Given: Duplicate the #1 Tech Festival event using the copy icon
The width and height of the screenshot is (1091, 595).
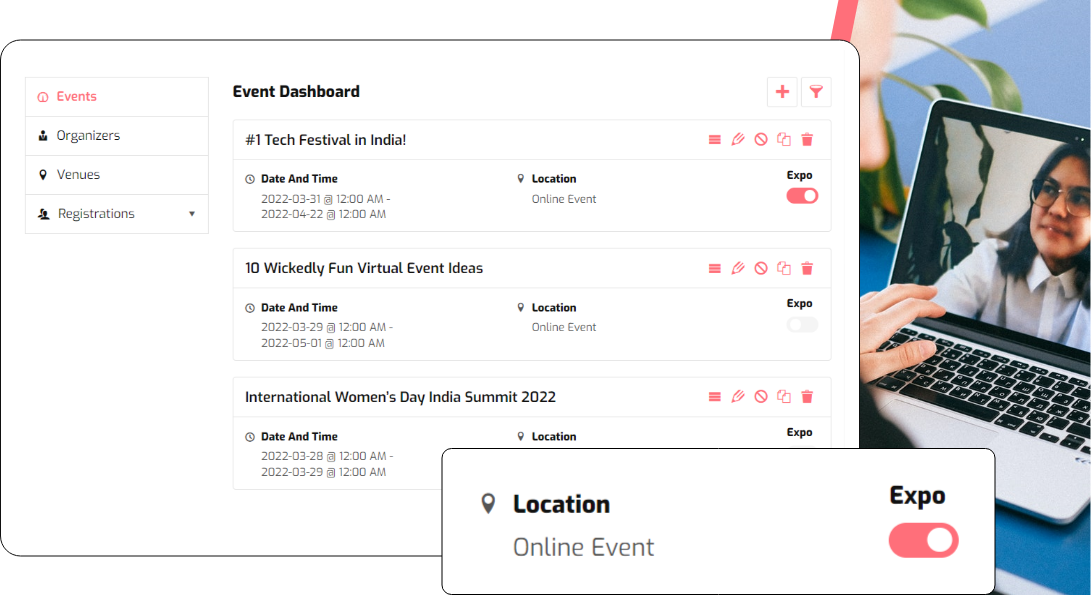Looking at the screenshot, I should click(x=784, y=139).
